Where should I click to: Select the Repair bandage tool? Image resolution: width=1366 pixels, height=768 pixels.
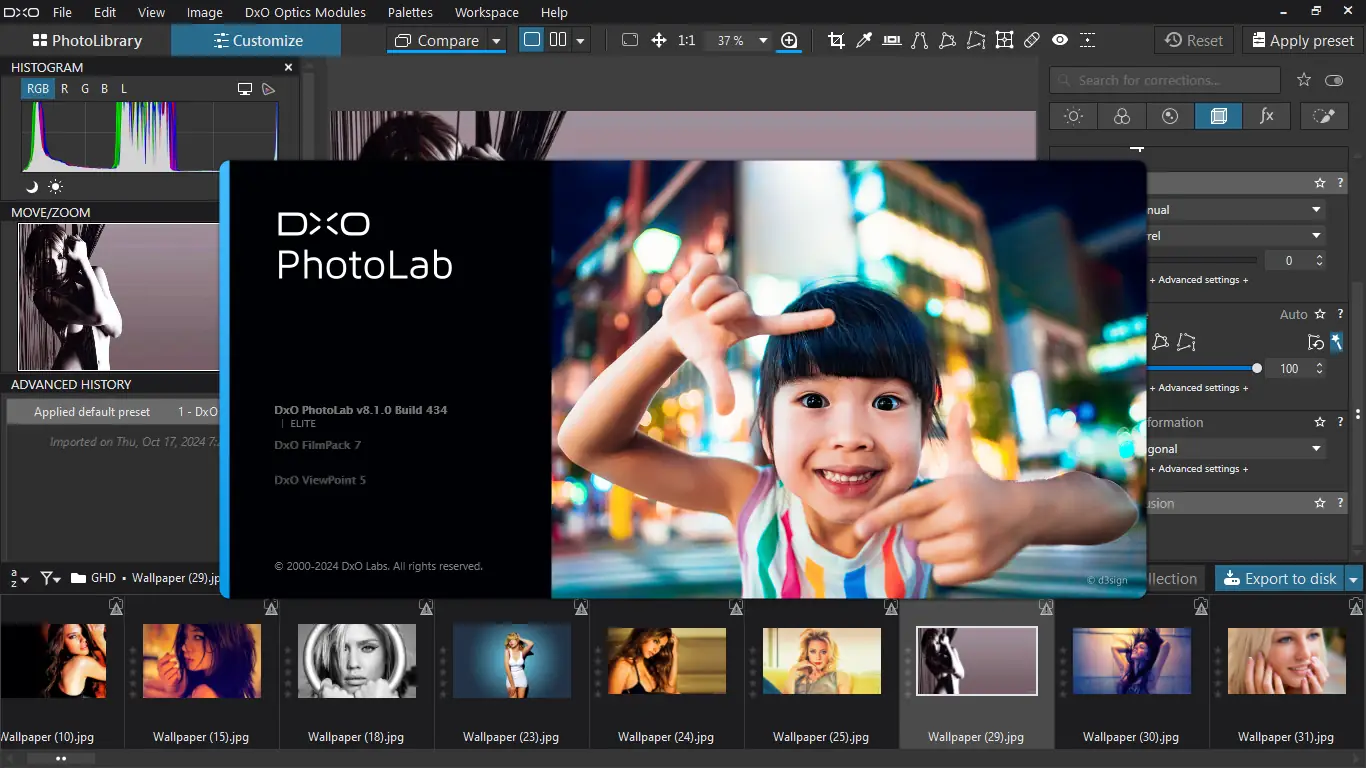tap(1032, 41)
